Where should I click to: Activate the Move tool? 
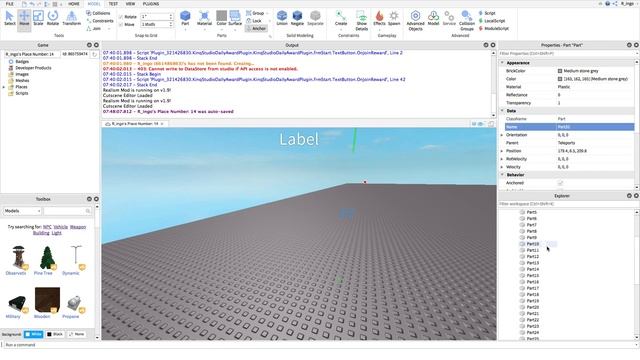[x=24, y=19]
